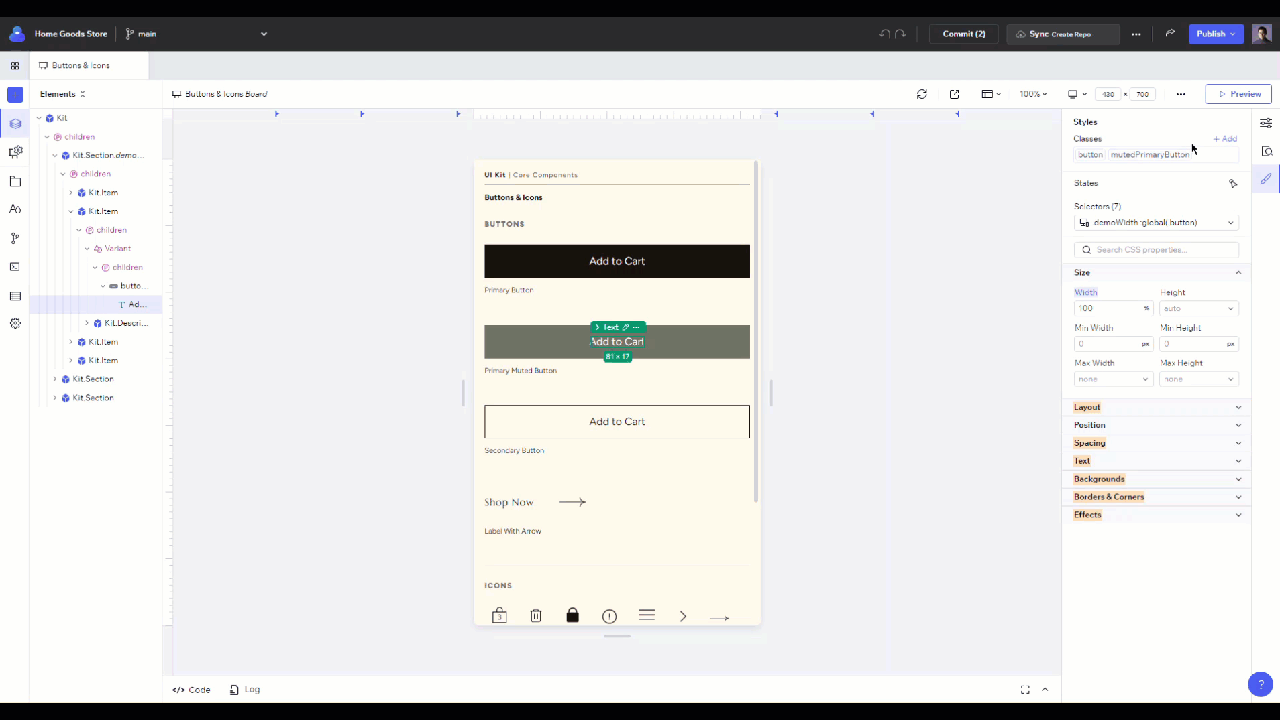Click the Publish button

(x=1216, y=34)
